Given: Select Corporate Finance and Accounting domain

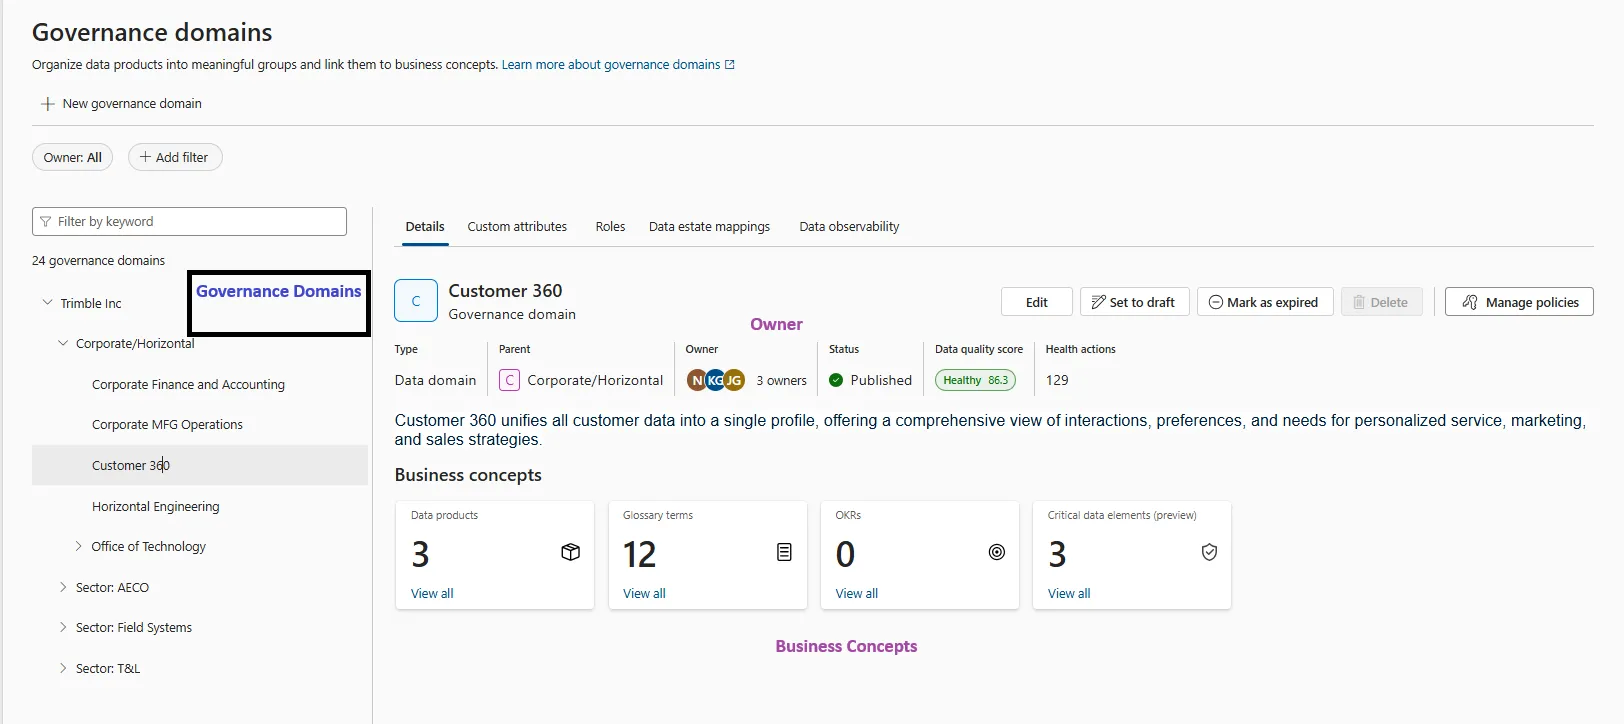Looking at the screenshot, I should [188, 384].
